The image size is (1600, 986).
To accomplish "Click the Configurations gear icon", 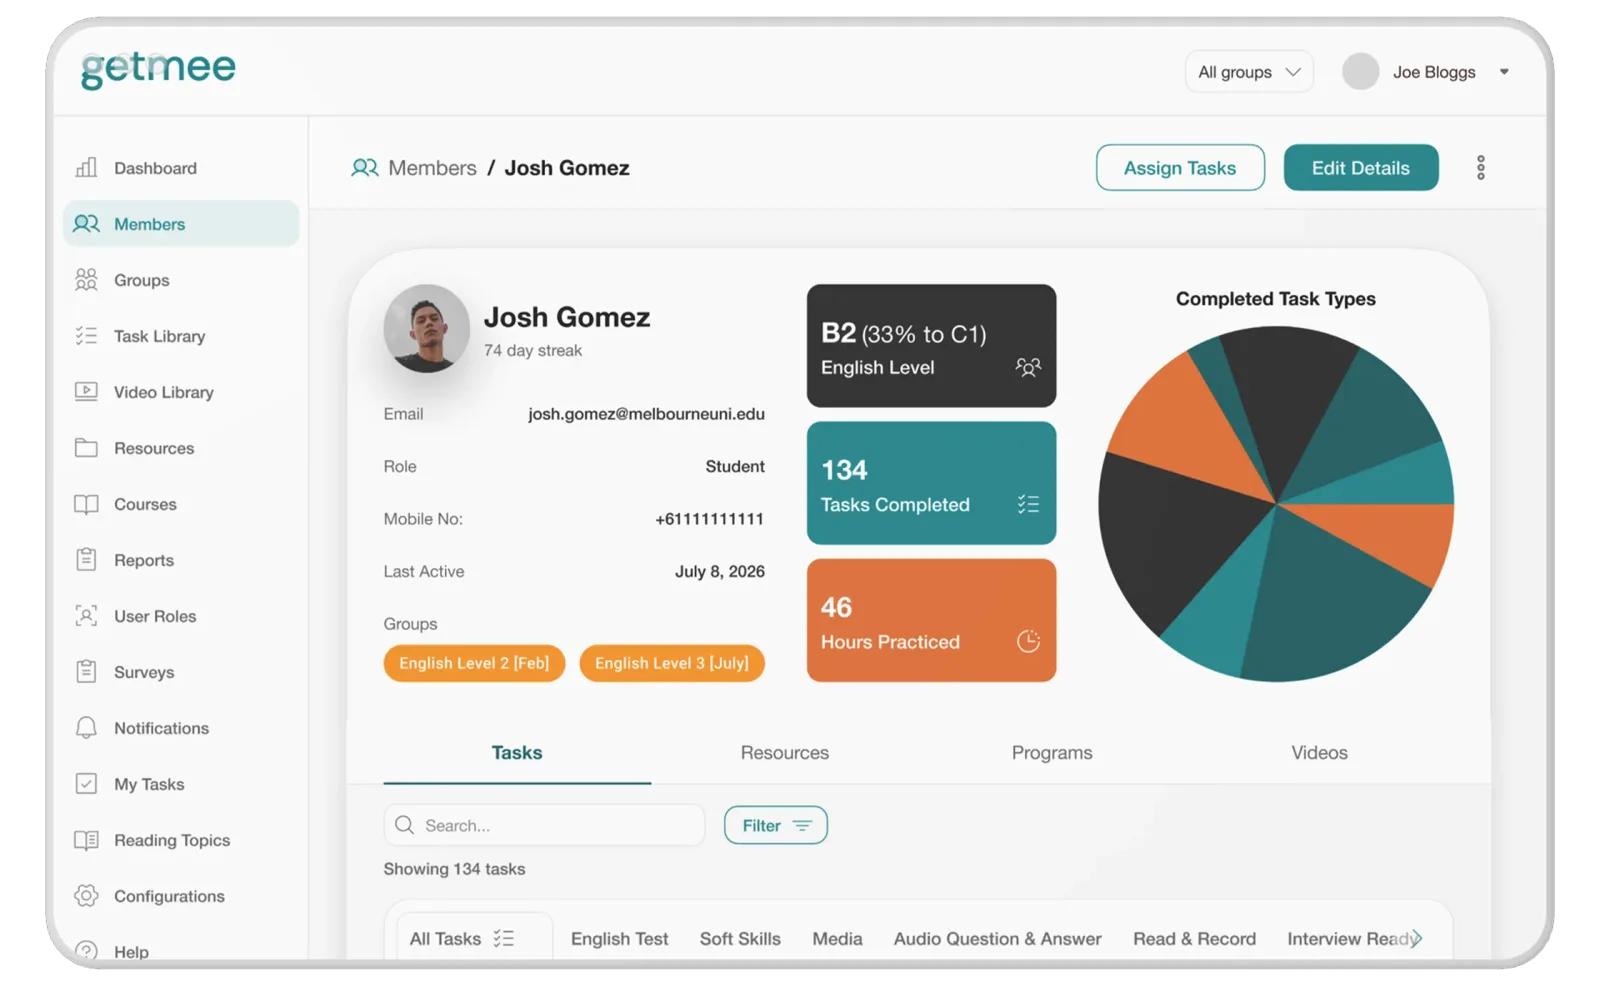I will tap(87, 895).
